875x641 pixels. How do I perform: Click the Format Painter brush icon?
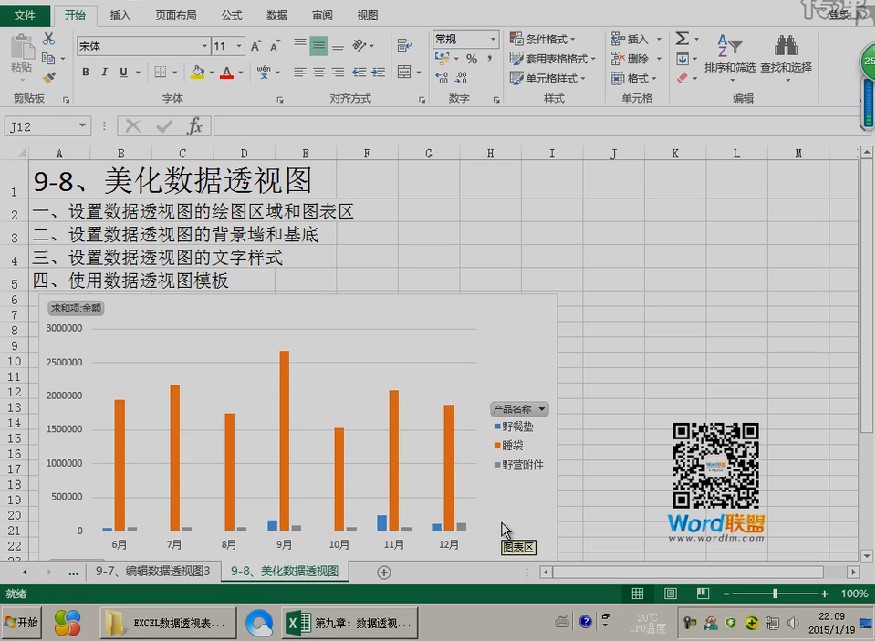point(49,78)
